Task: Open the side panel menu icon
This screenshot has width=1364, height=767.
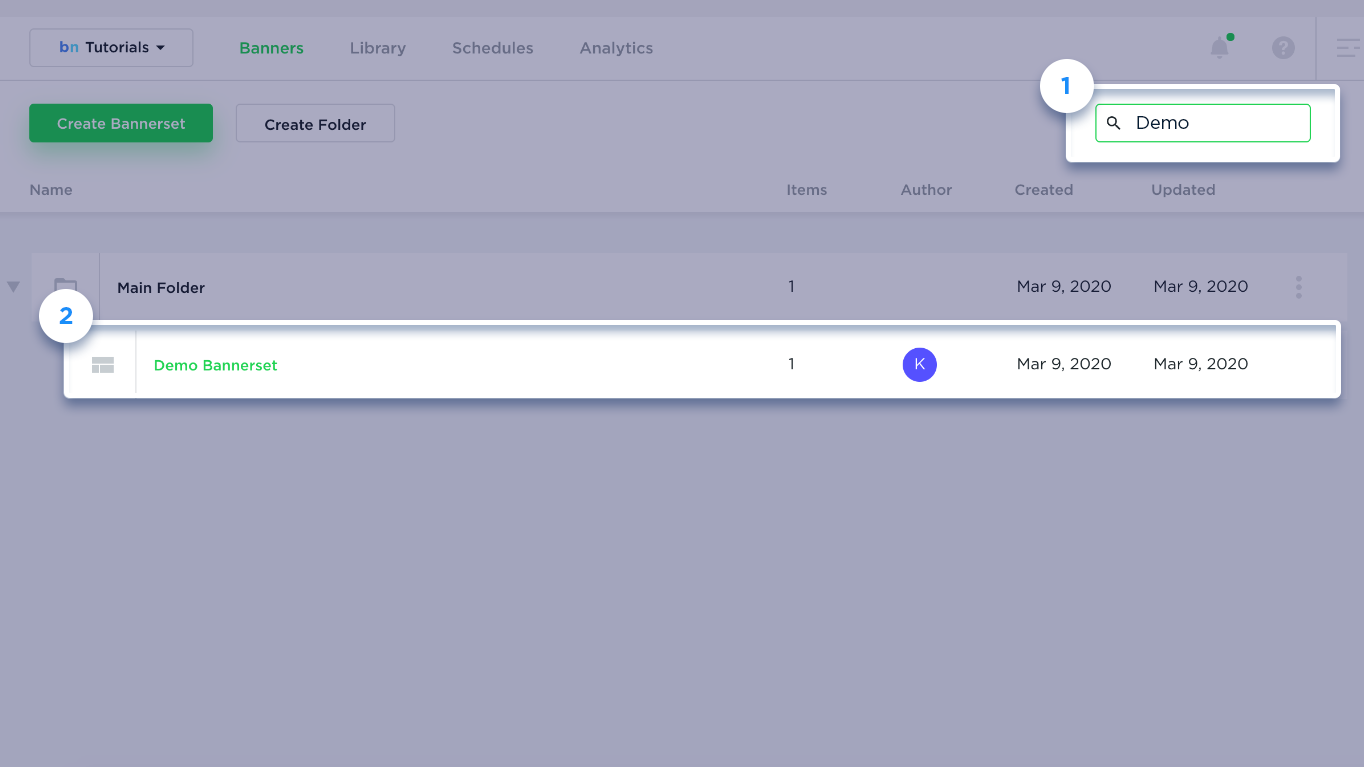Action: [x=1348, y=48]
